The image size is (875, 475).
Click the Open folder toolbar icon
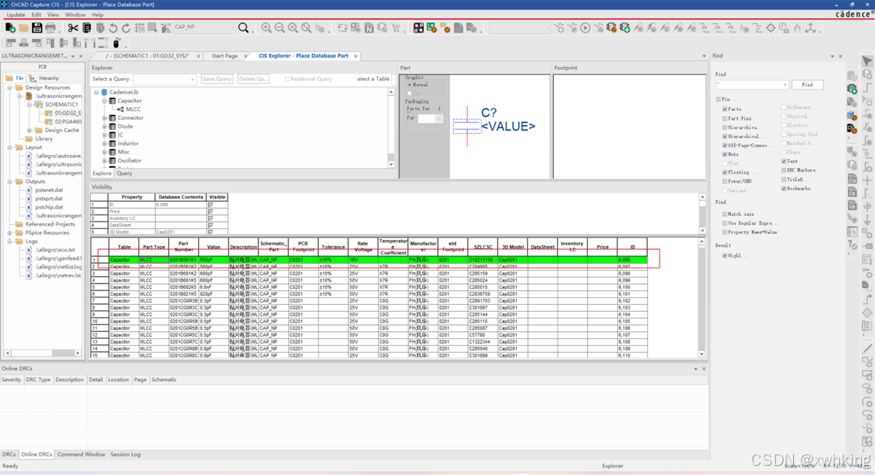(23, 27)
